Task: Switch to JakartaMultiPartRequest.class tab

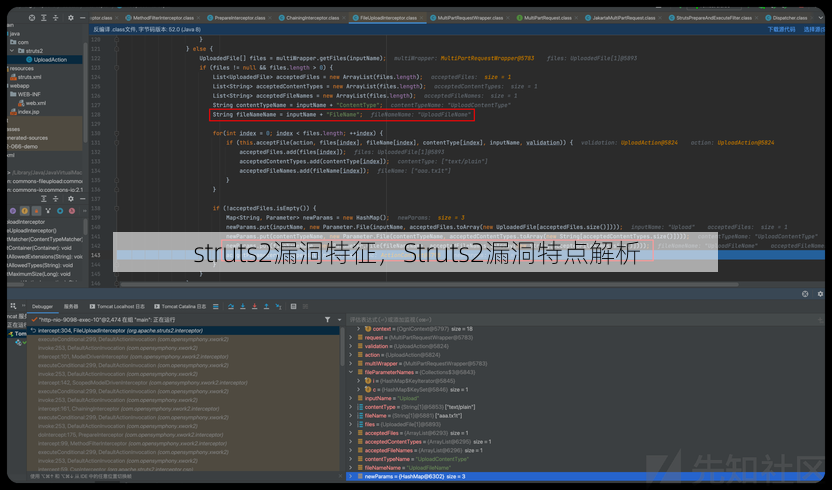Action: (623, 18)
